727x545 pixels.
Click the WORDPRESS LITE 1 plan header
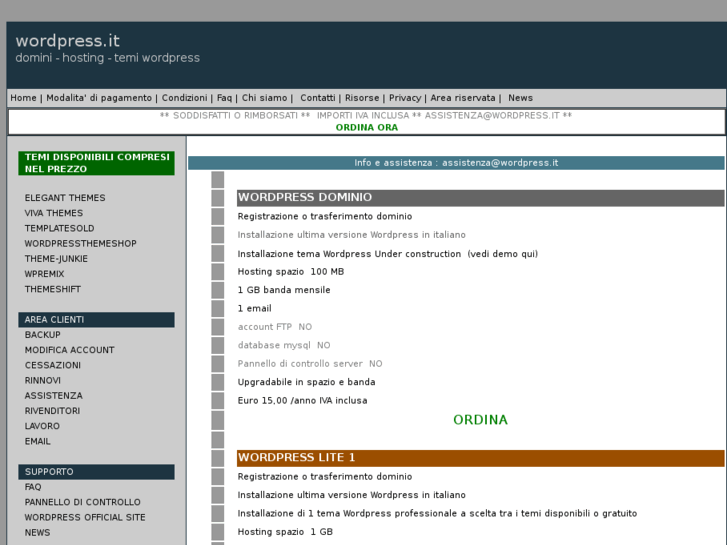coord(480,457)
